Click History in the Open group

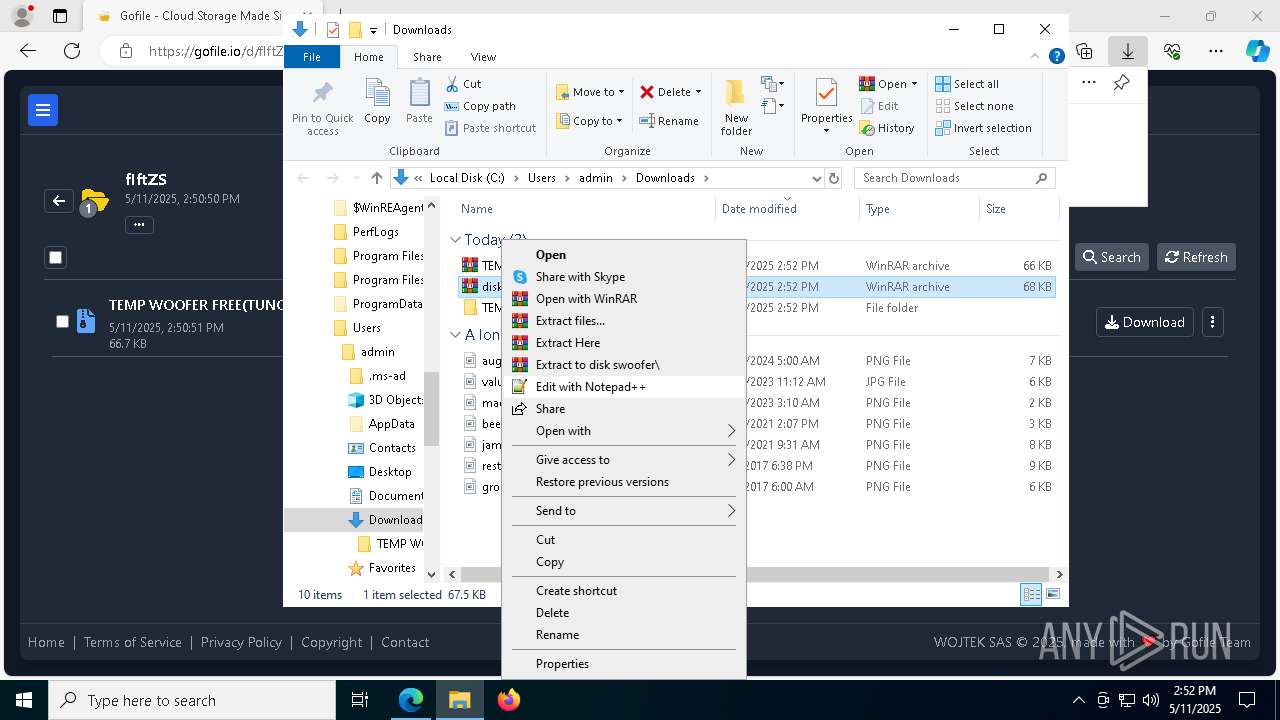887,128
